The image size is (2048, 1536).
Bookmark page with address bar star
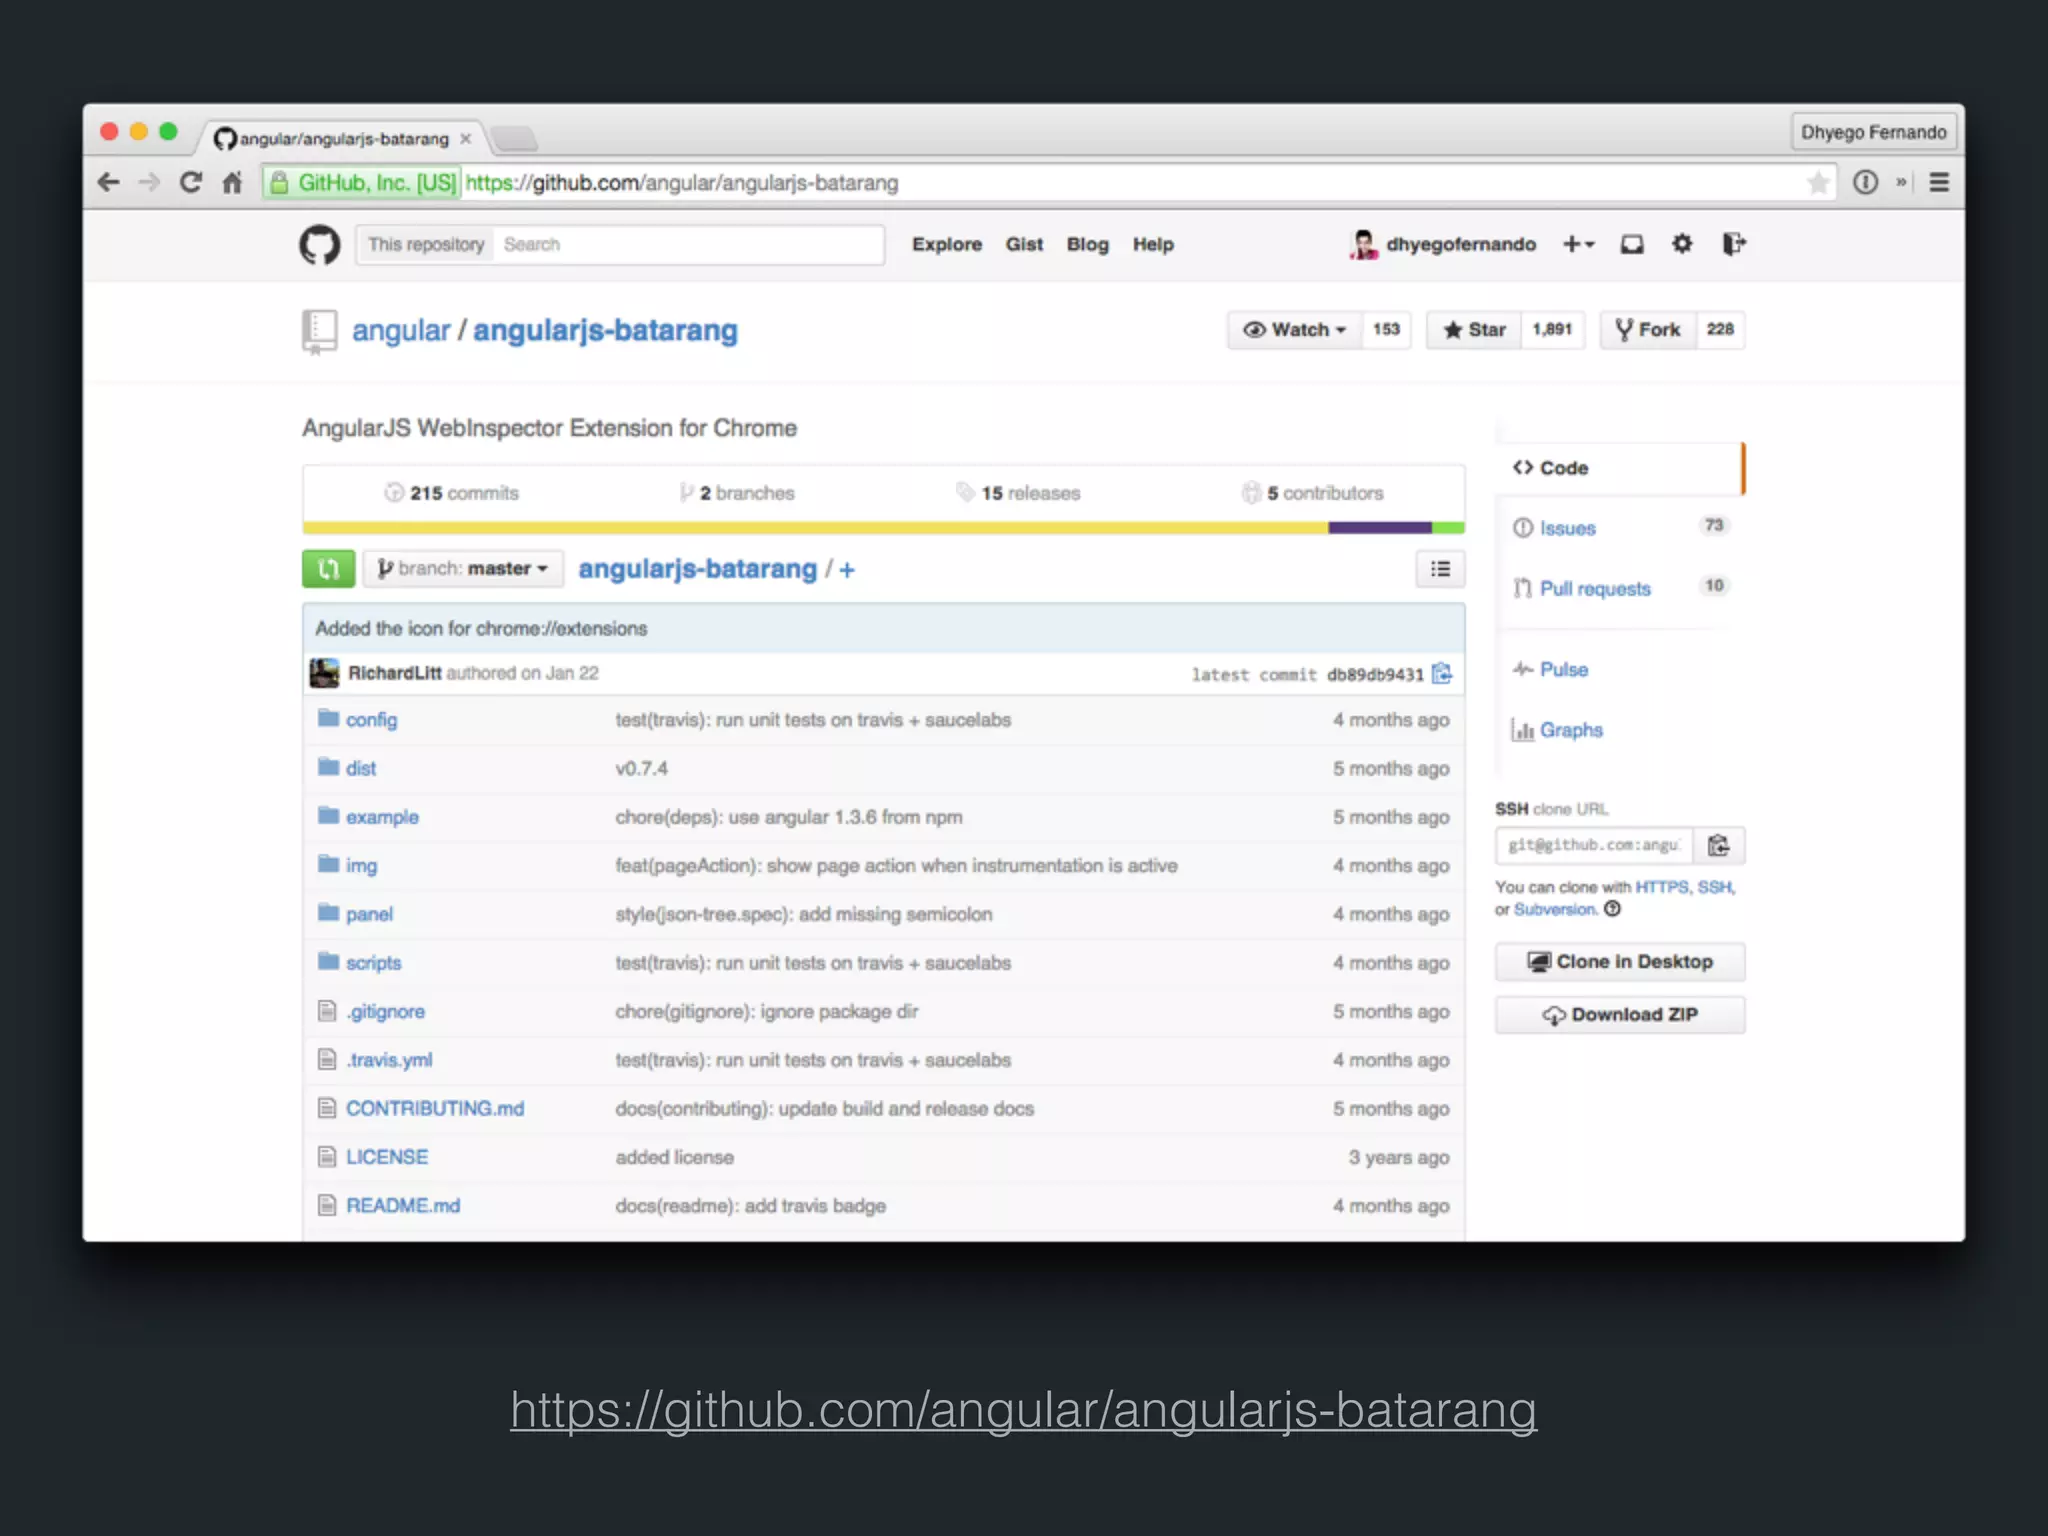[x=1818, y=183]
